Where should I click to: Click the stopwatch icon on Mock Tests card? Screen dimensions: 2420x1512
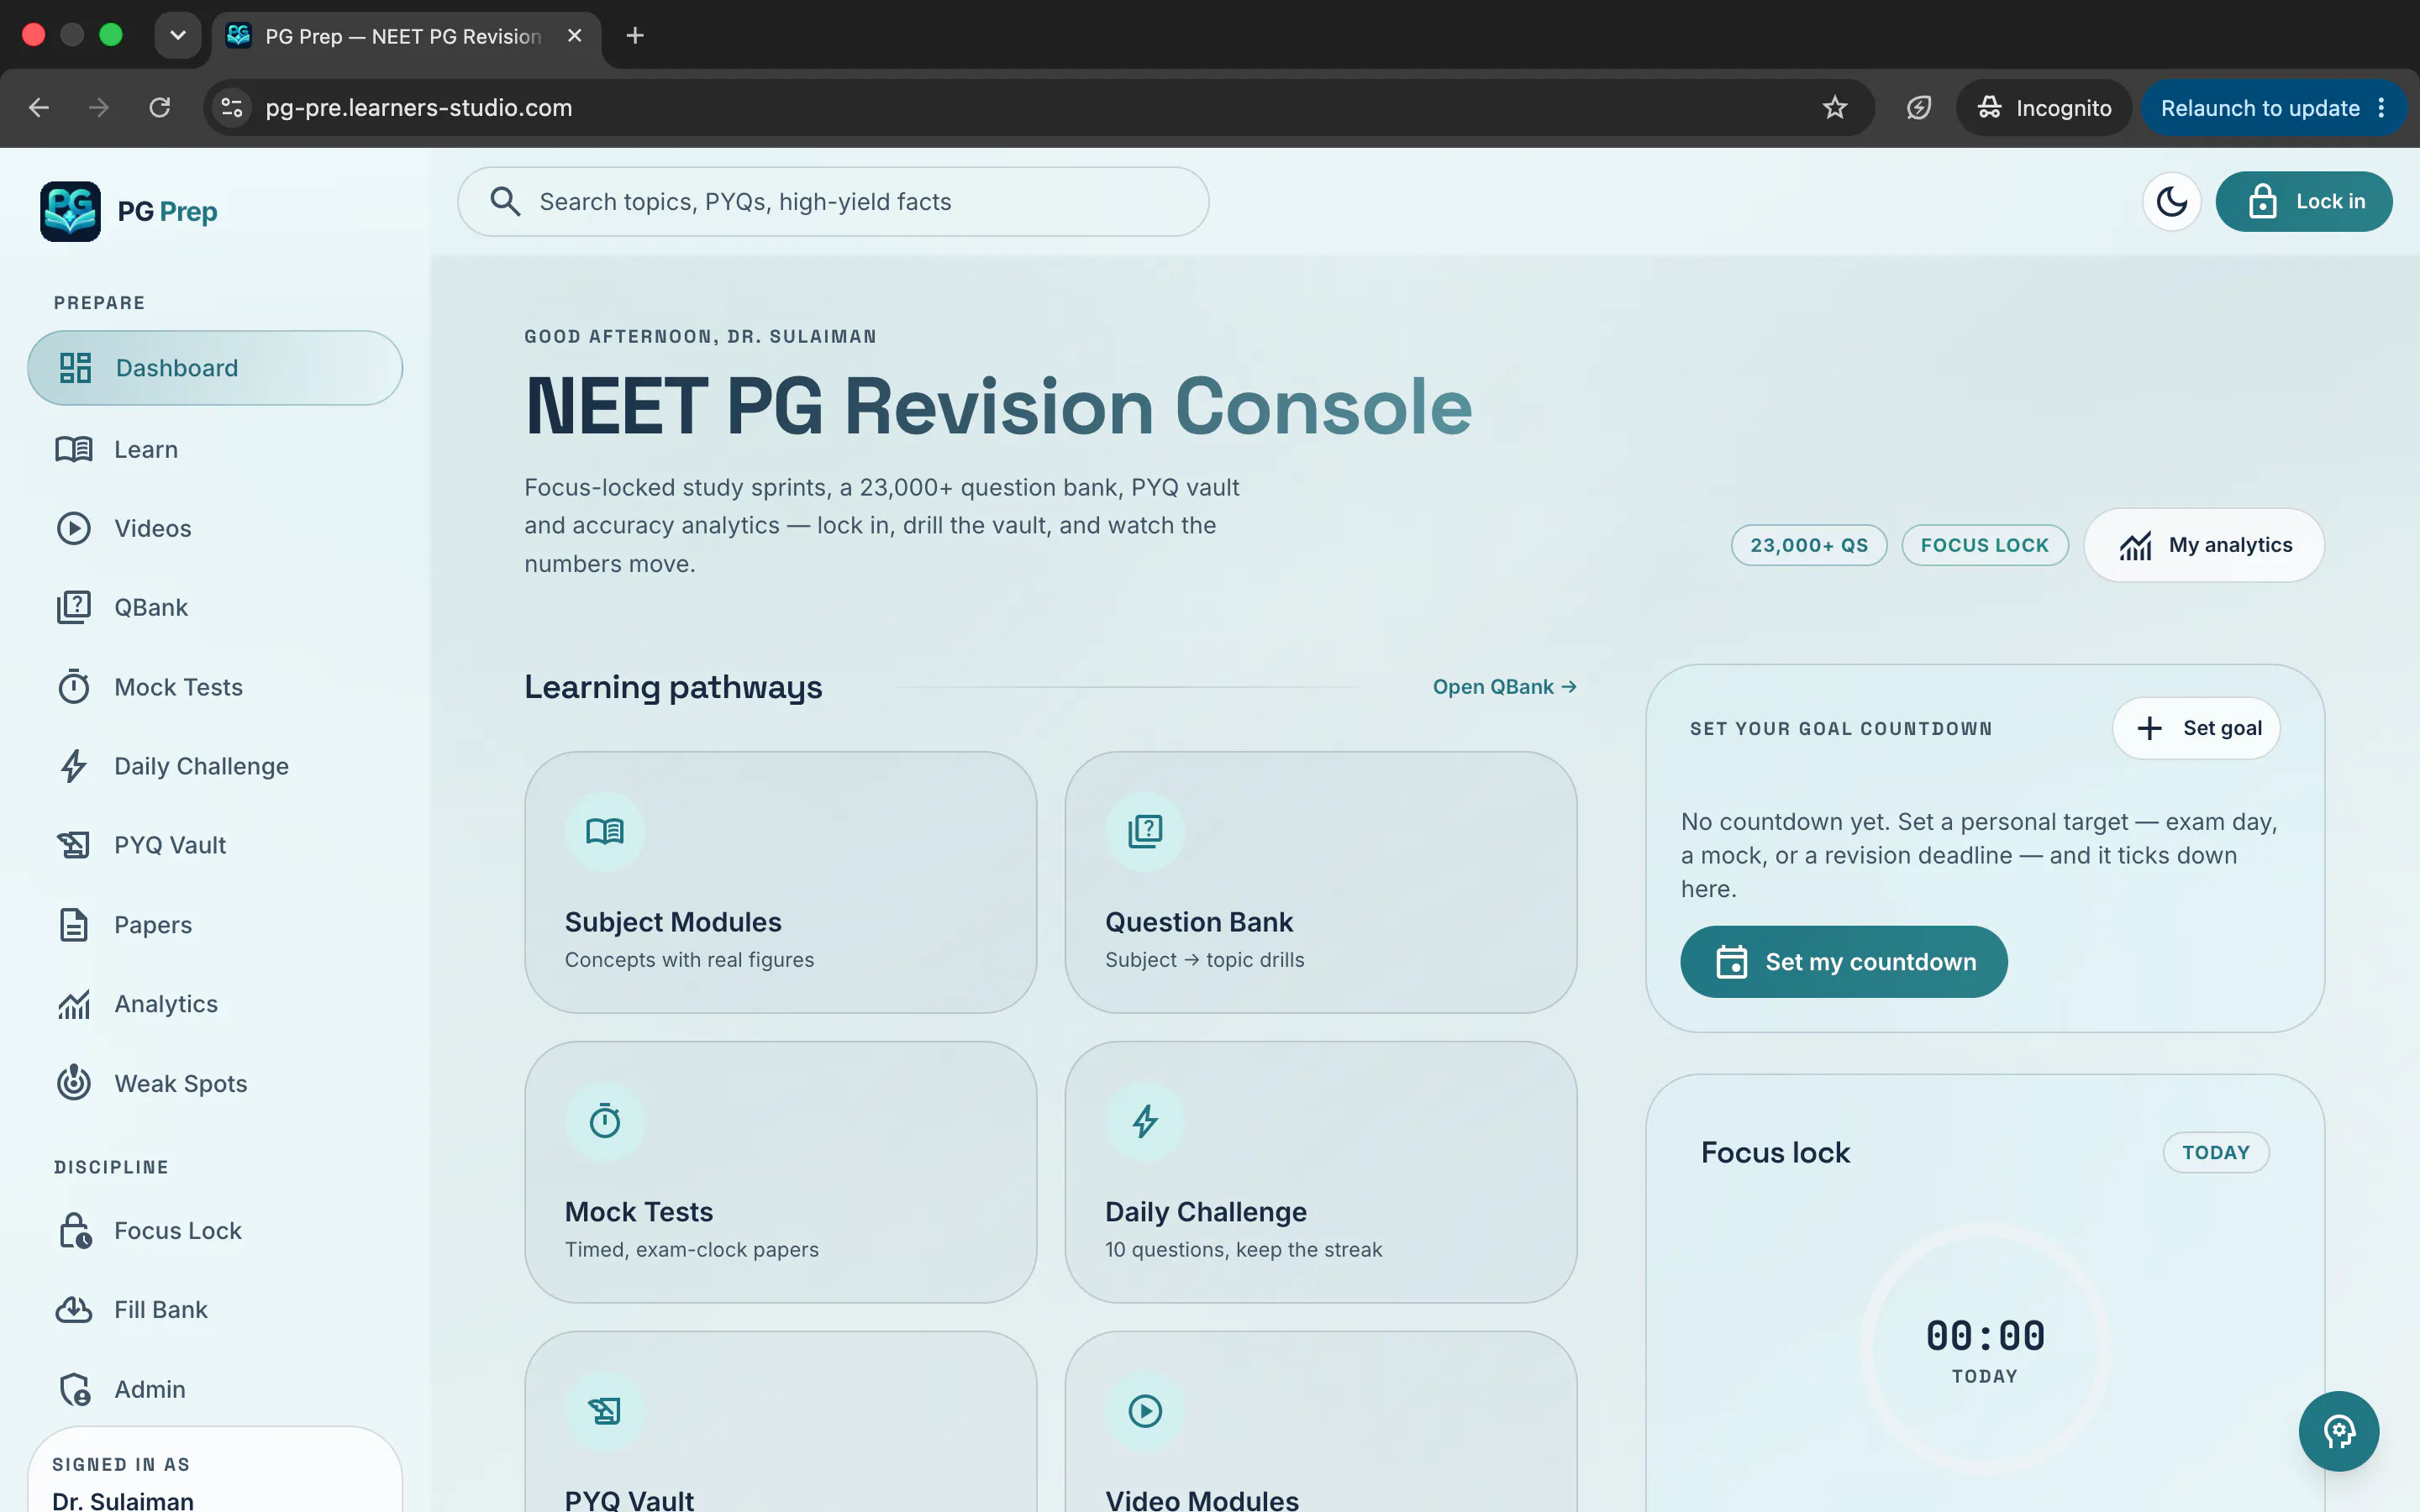click(605, 1121)
